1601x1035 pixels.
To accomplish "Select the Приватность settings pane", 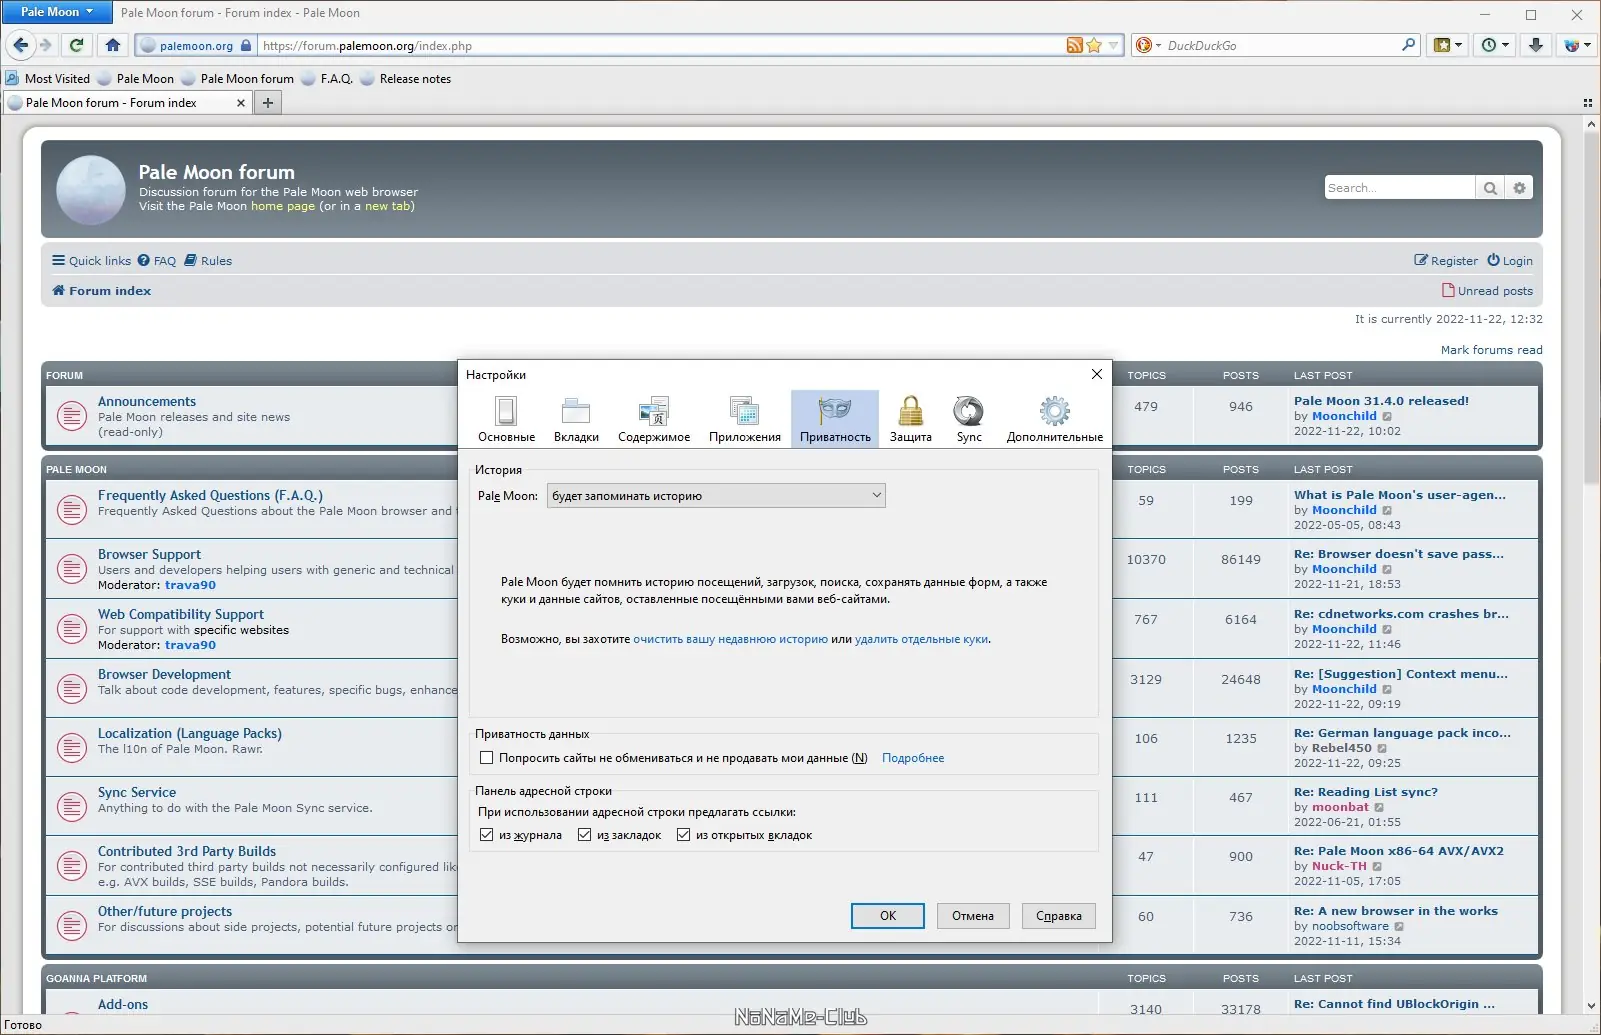I will point(835,419).
